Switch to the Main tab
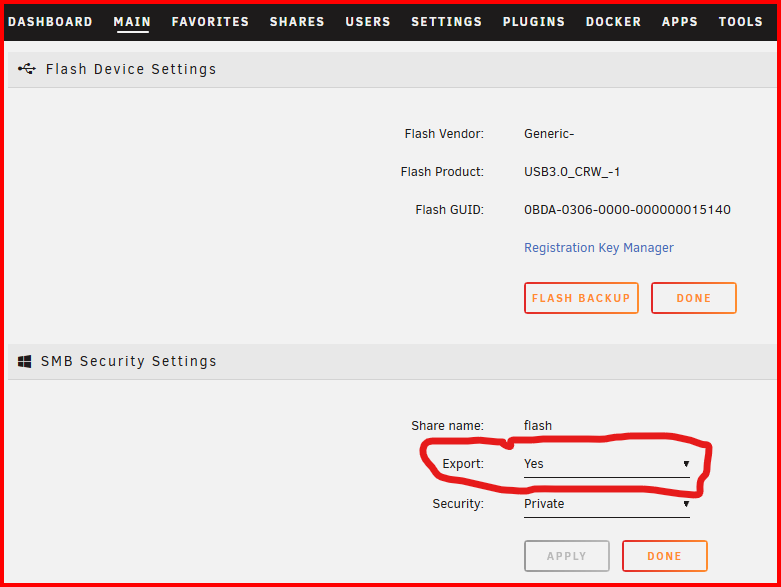 (x=132, y=22)
